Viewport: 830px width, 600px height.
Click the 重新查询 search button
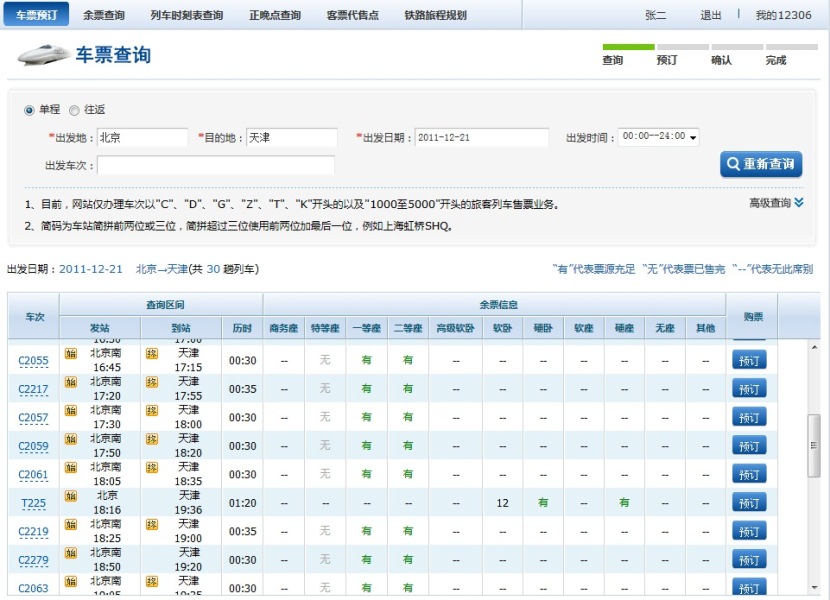(x=761, y=164)
